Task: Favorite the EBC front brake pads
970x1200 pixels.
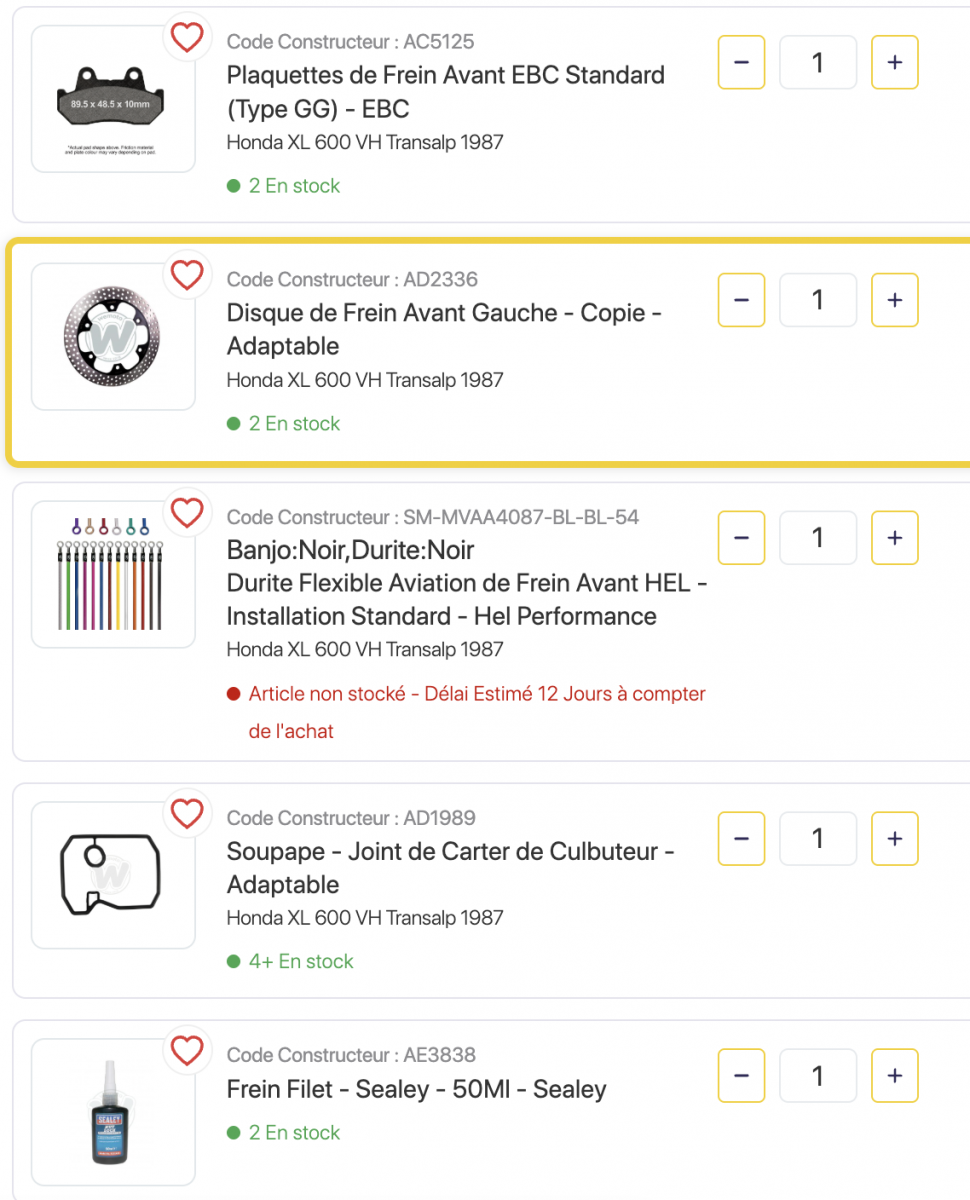Action: click(187, 38)
